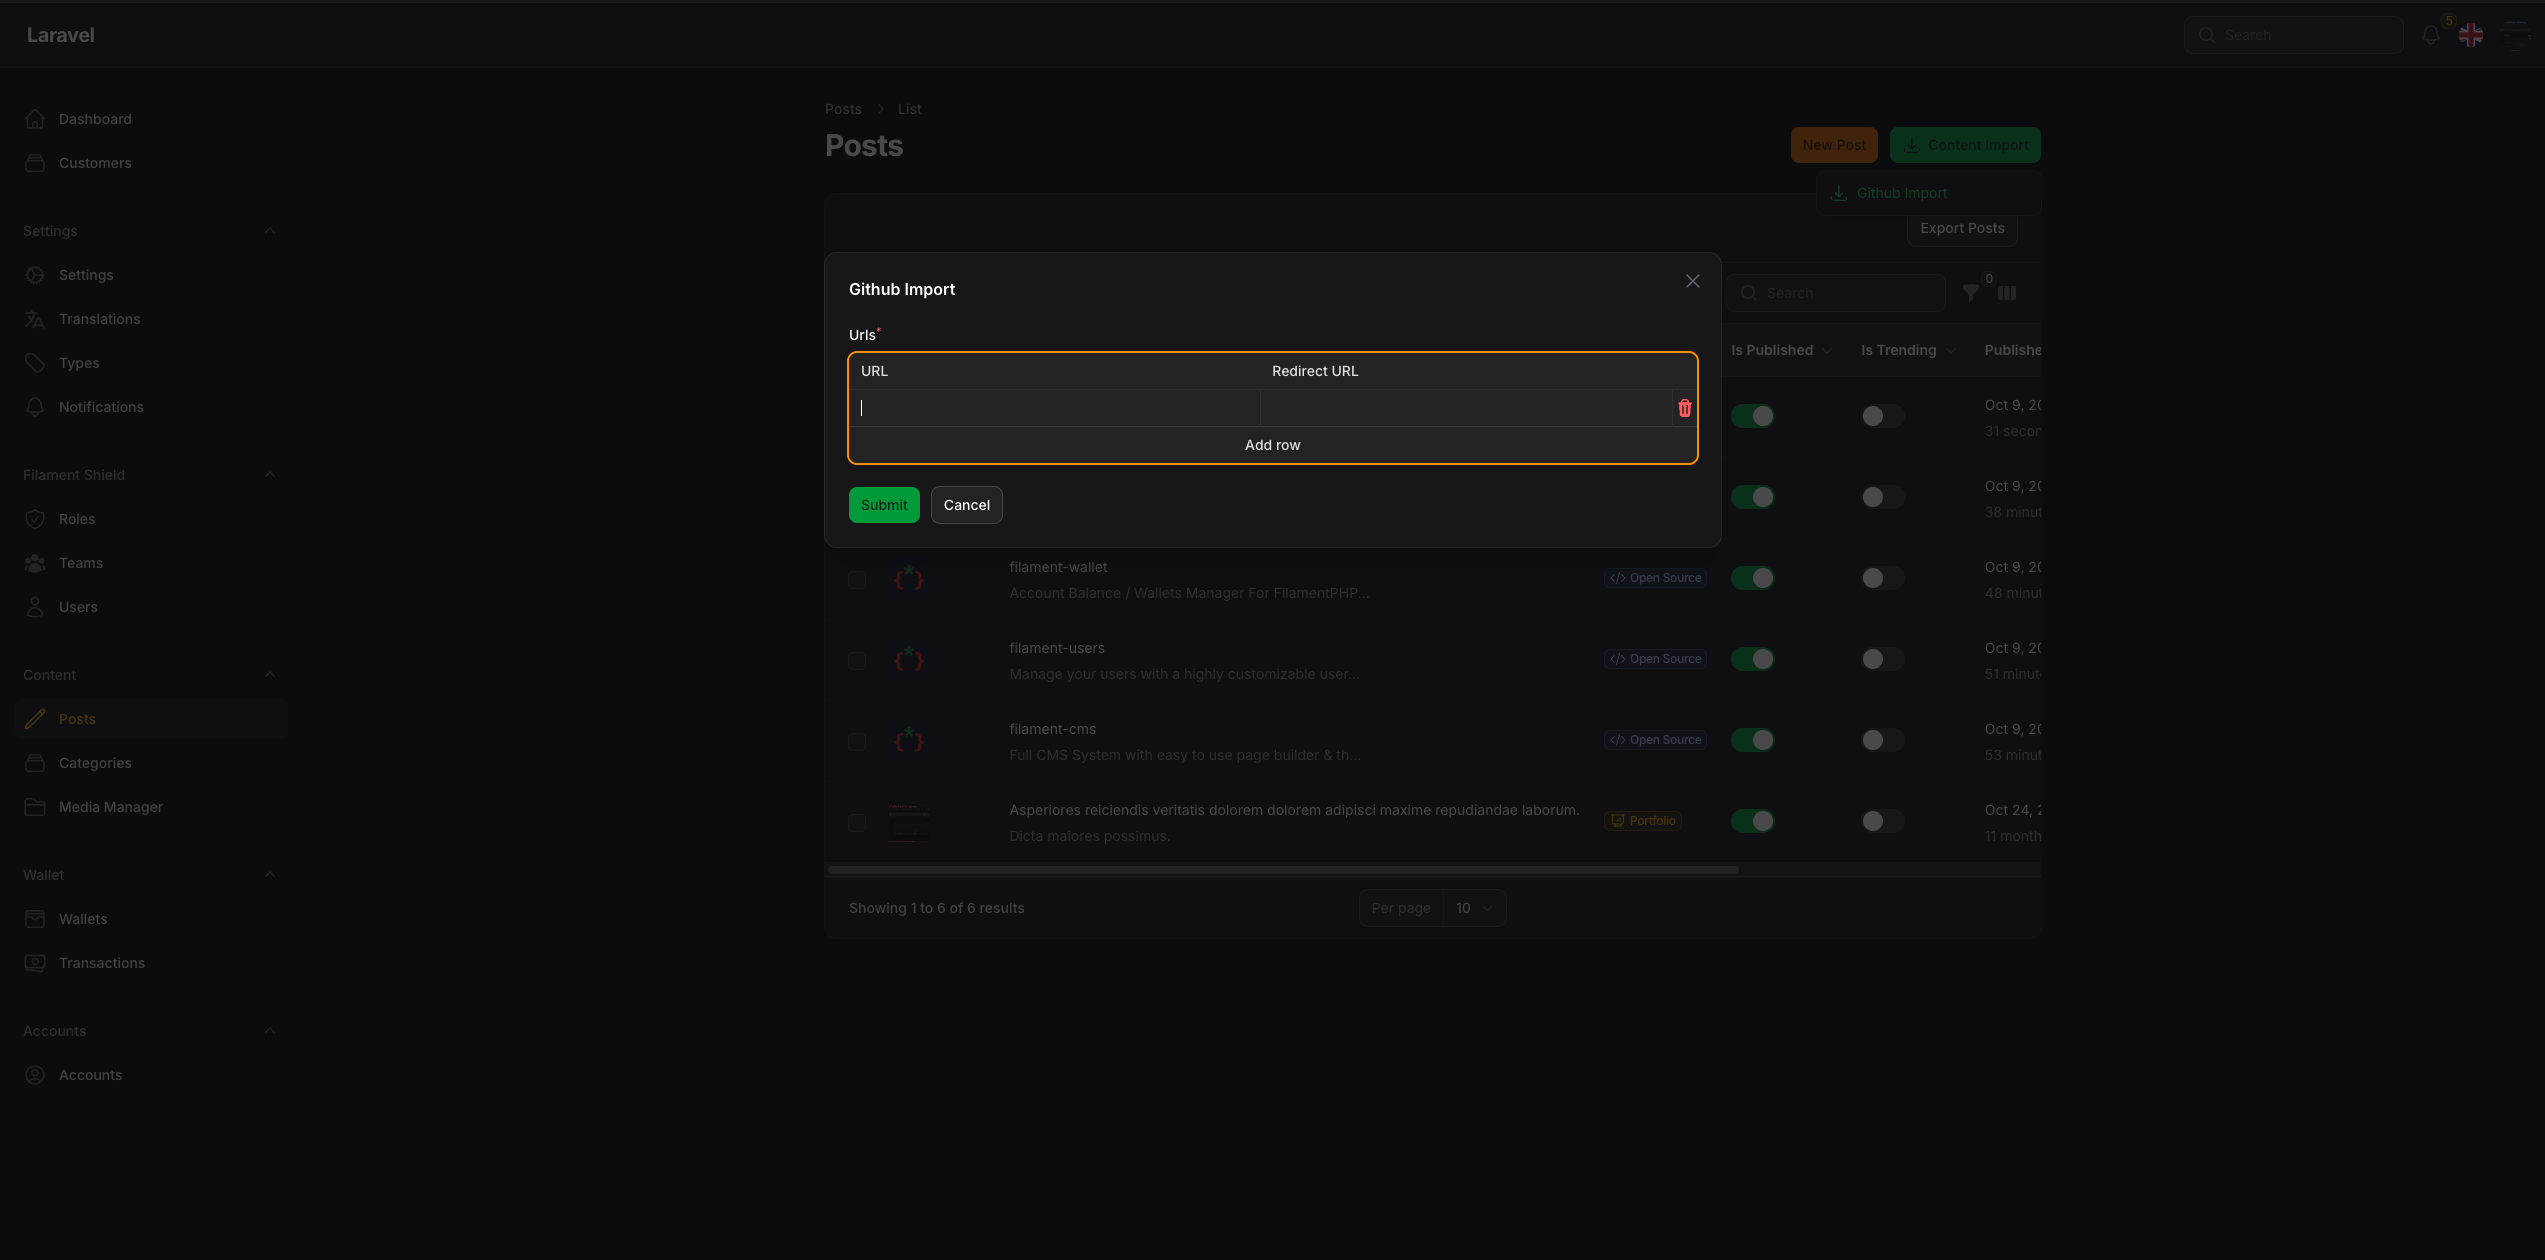Screen dimensions: 2545x1260
Task: Click the Roles shield icon in sidebar
Action: click(35, 519)
